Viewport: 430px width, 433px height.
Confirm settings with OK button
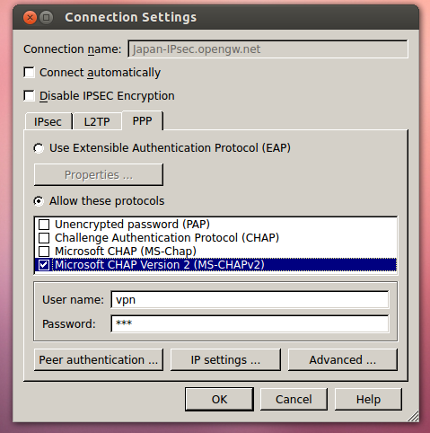pos(219,399)
